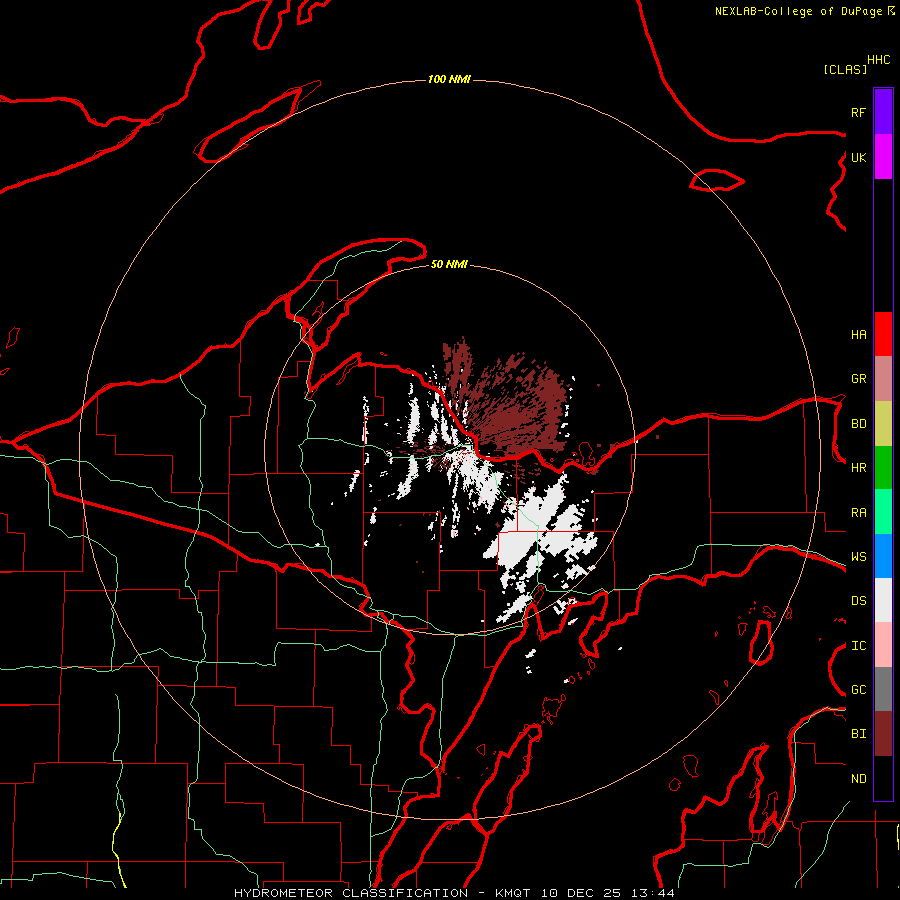Click the 'KMQT' radar site identifier
The height and width of the screenshot is (900, 900).
513,893
